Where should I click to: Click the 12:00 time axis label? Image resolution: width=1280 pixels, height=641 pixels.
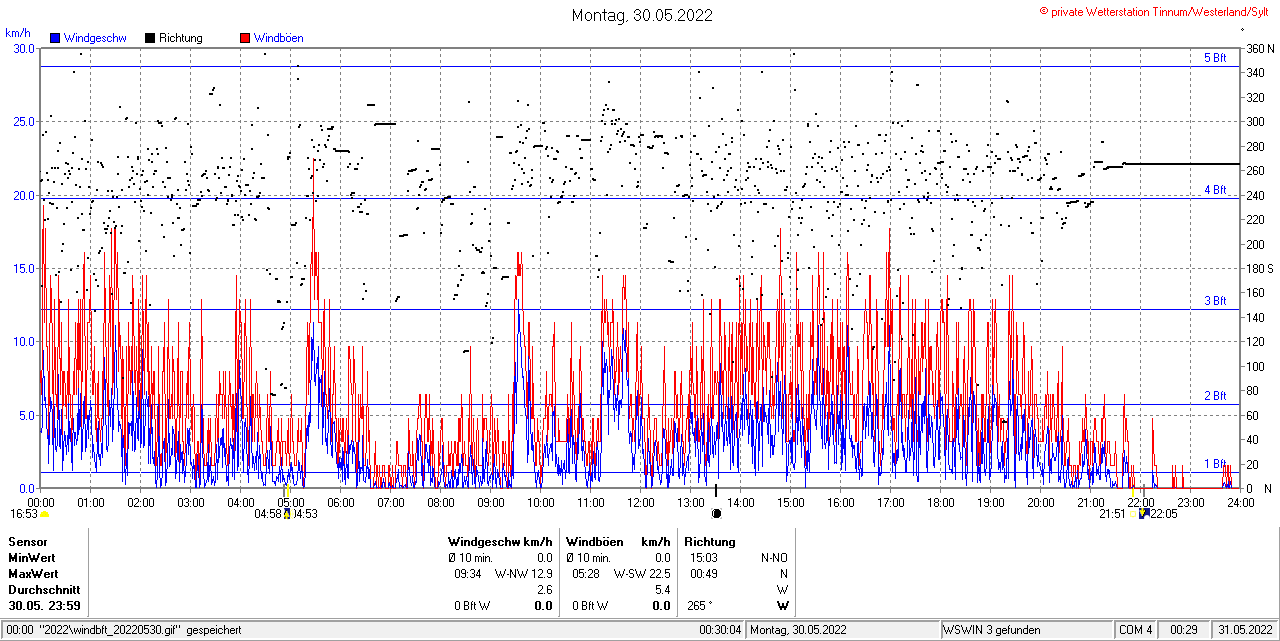tap(641, 502)
